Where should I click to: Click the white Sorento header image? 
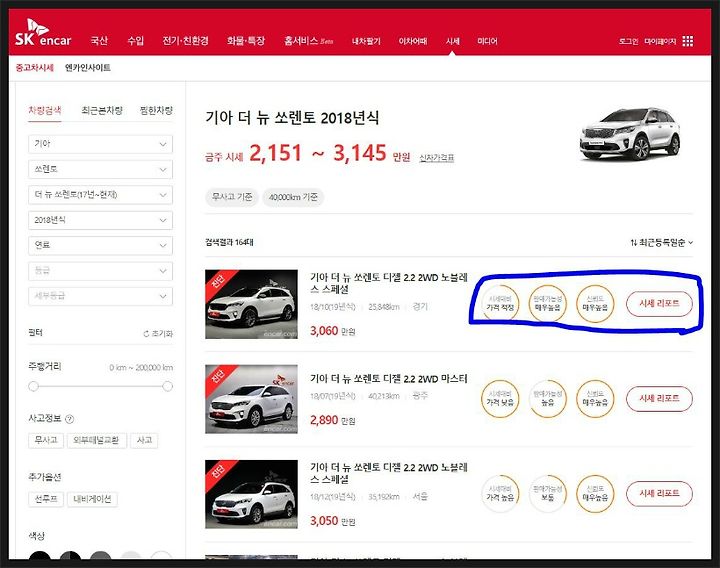630,135
